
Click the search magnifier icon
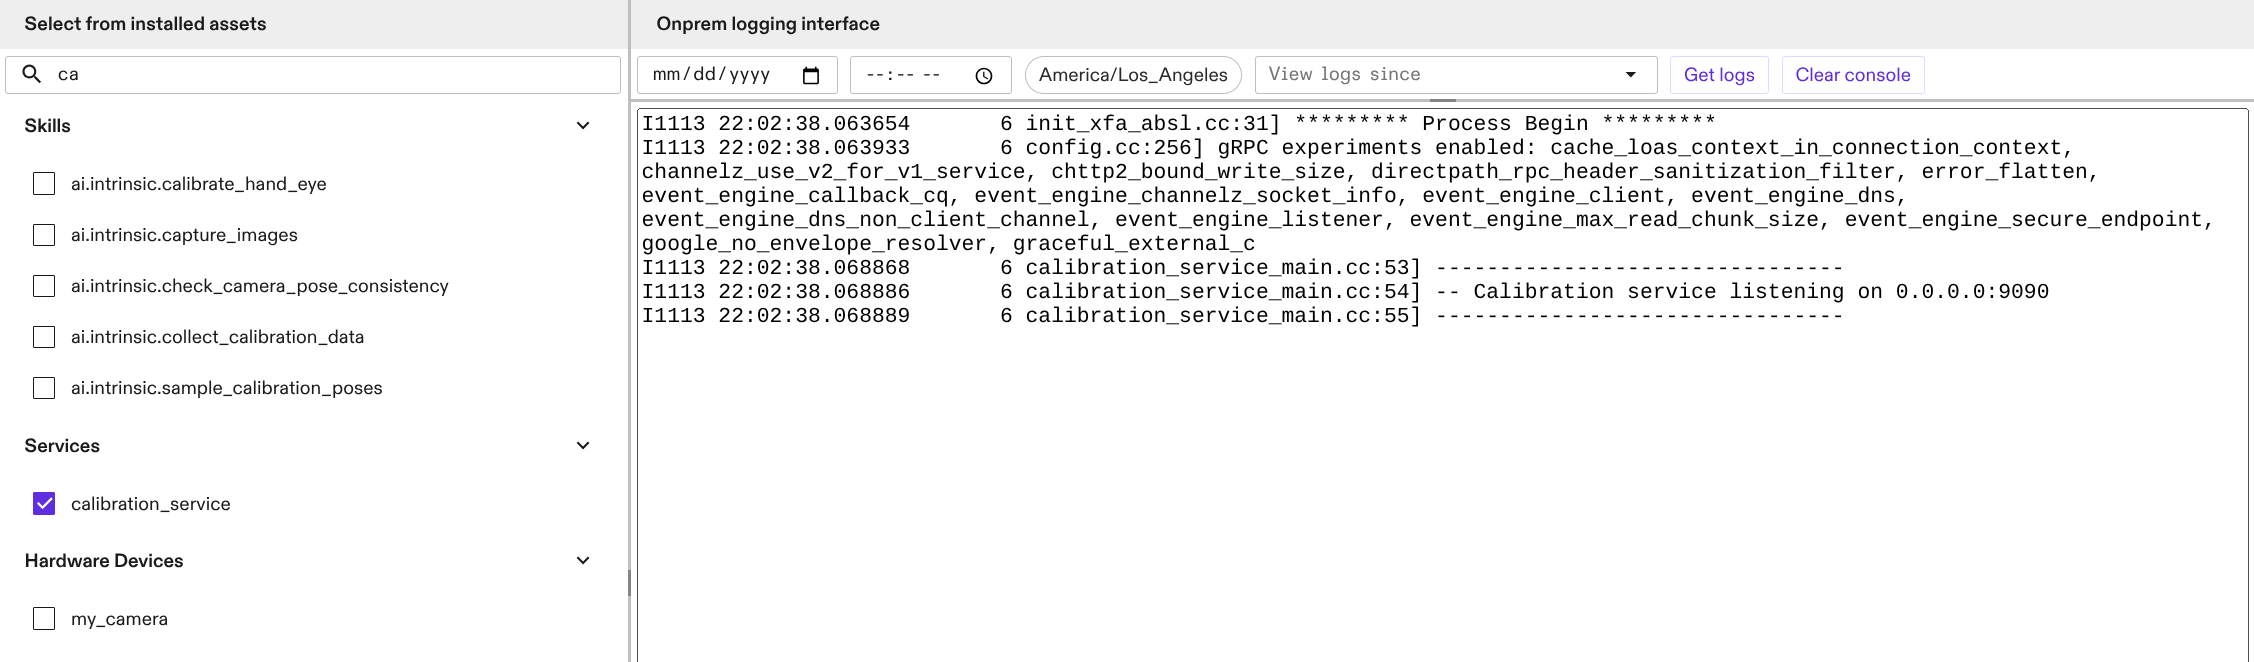[32, 74]
